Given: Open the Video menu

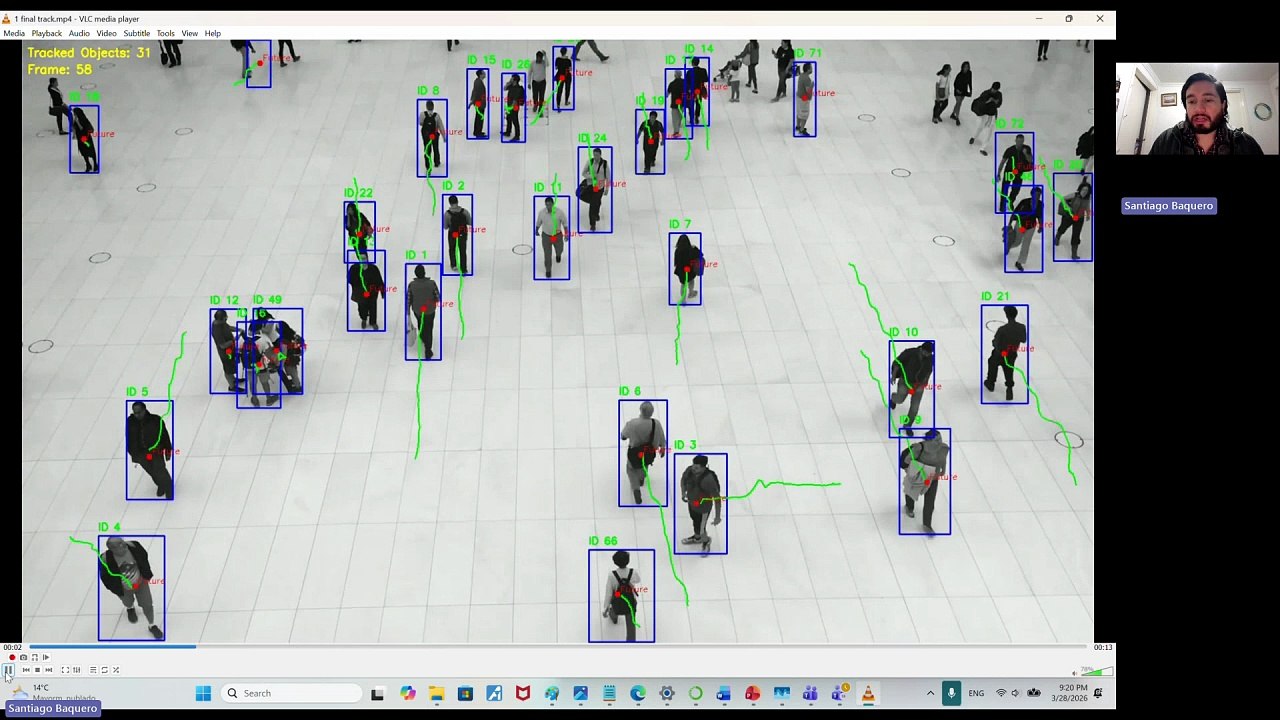Looking at the screenshot, I should (106, 33).
